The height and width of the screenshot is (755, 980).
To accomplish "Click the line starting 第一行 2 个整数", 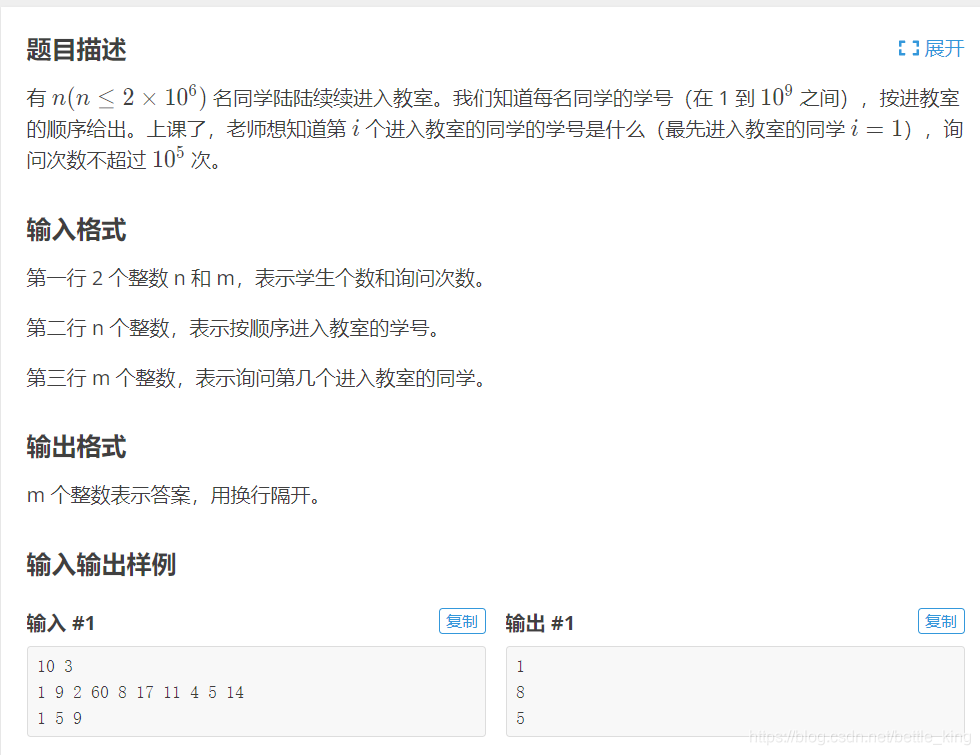I will pyautogui.click(x=256, y=278).
